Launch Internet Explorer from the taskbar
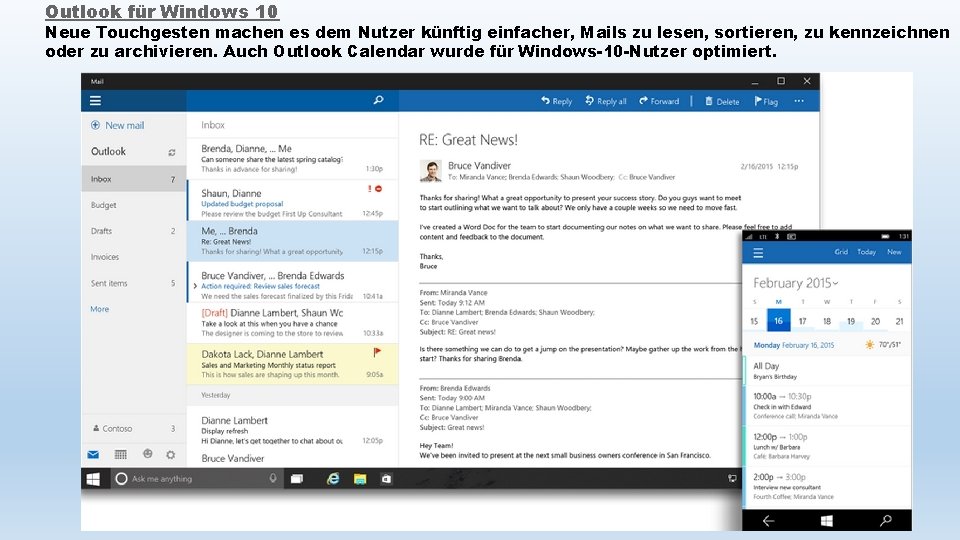Screen dimensions: 960x540 click(333, 479)
